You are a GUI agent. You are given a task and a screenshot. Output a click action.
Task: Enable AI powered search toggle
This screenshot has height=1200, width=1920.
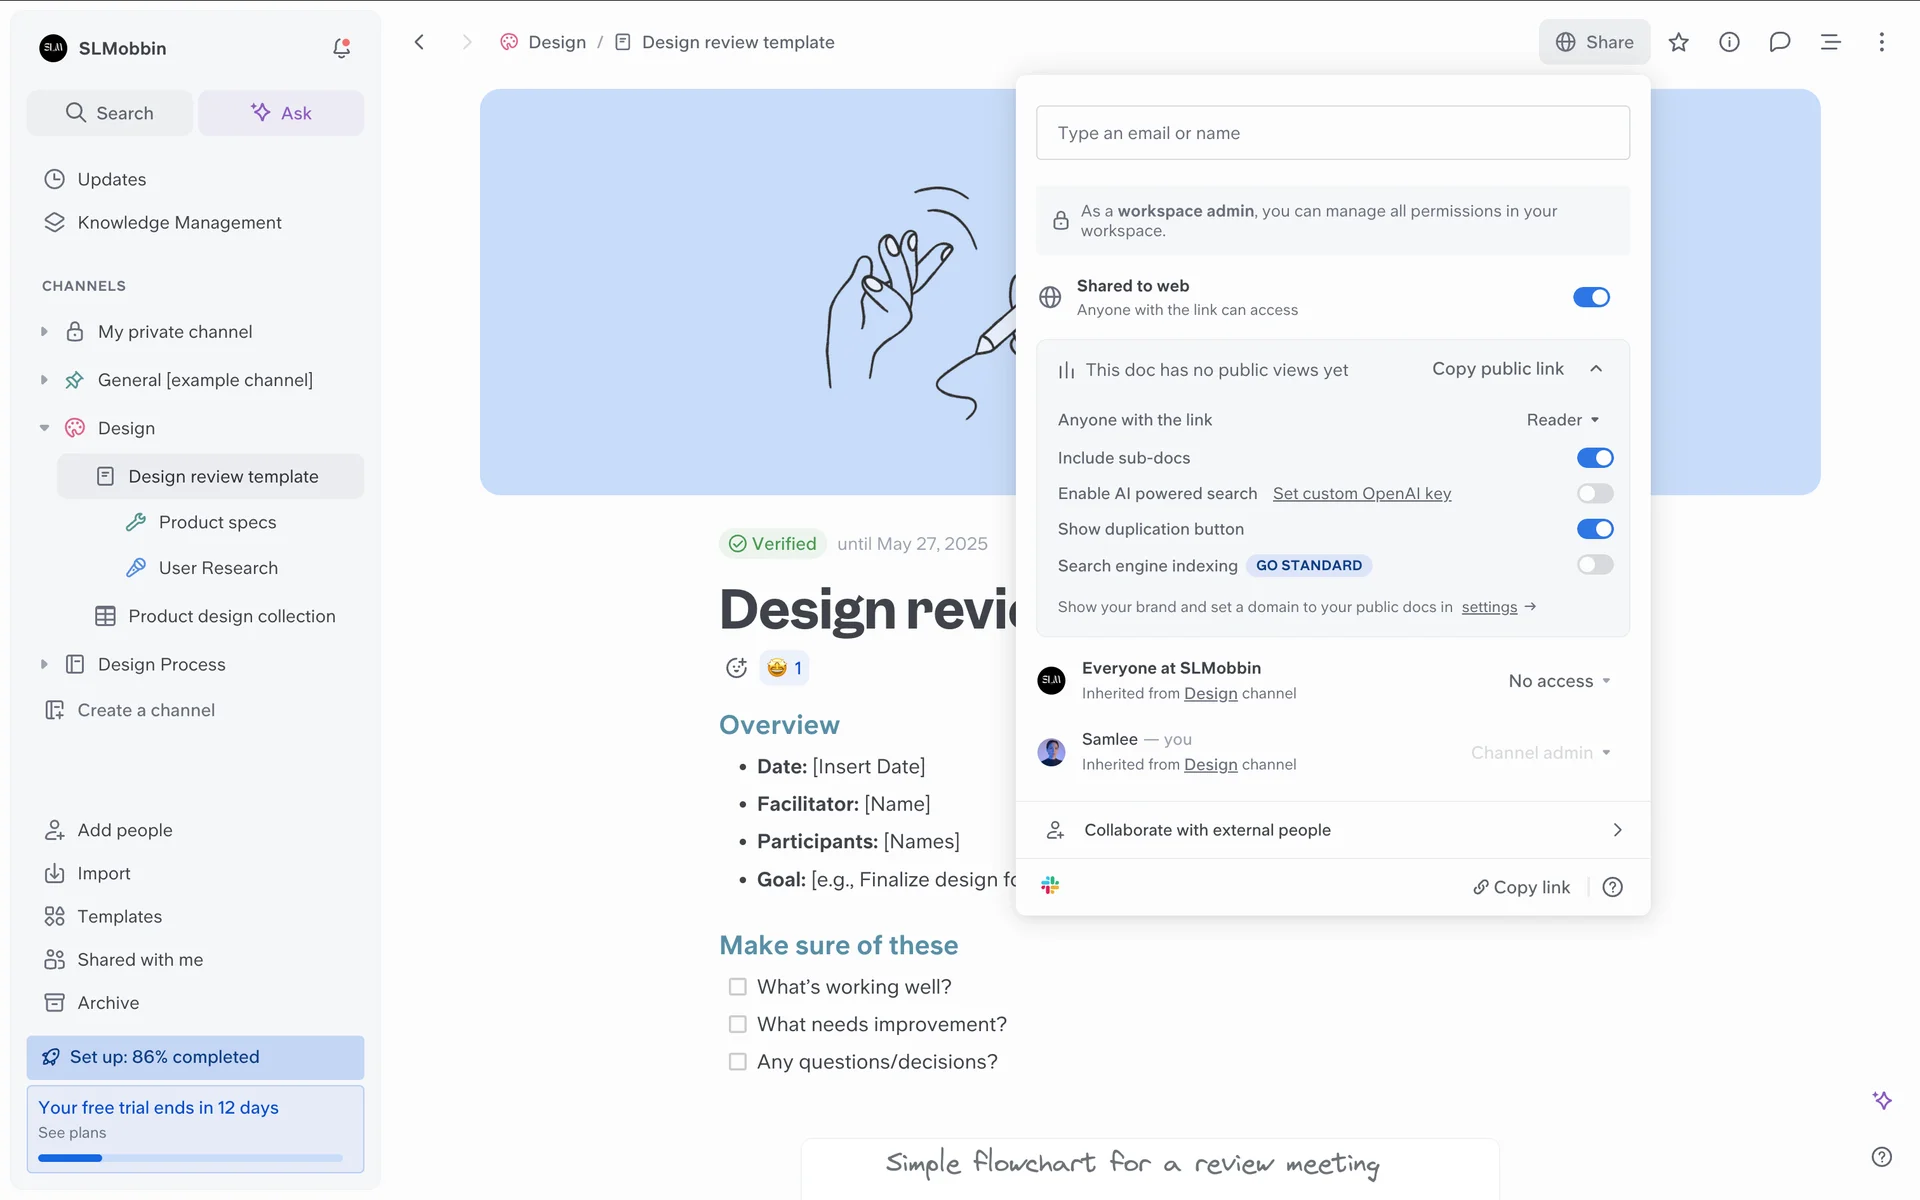1594,493
